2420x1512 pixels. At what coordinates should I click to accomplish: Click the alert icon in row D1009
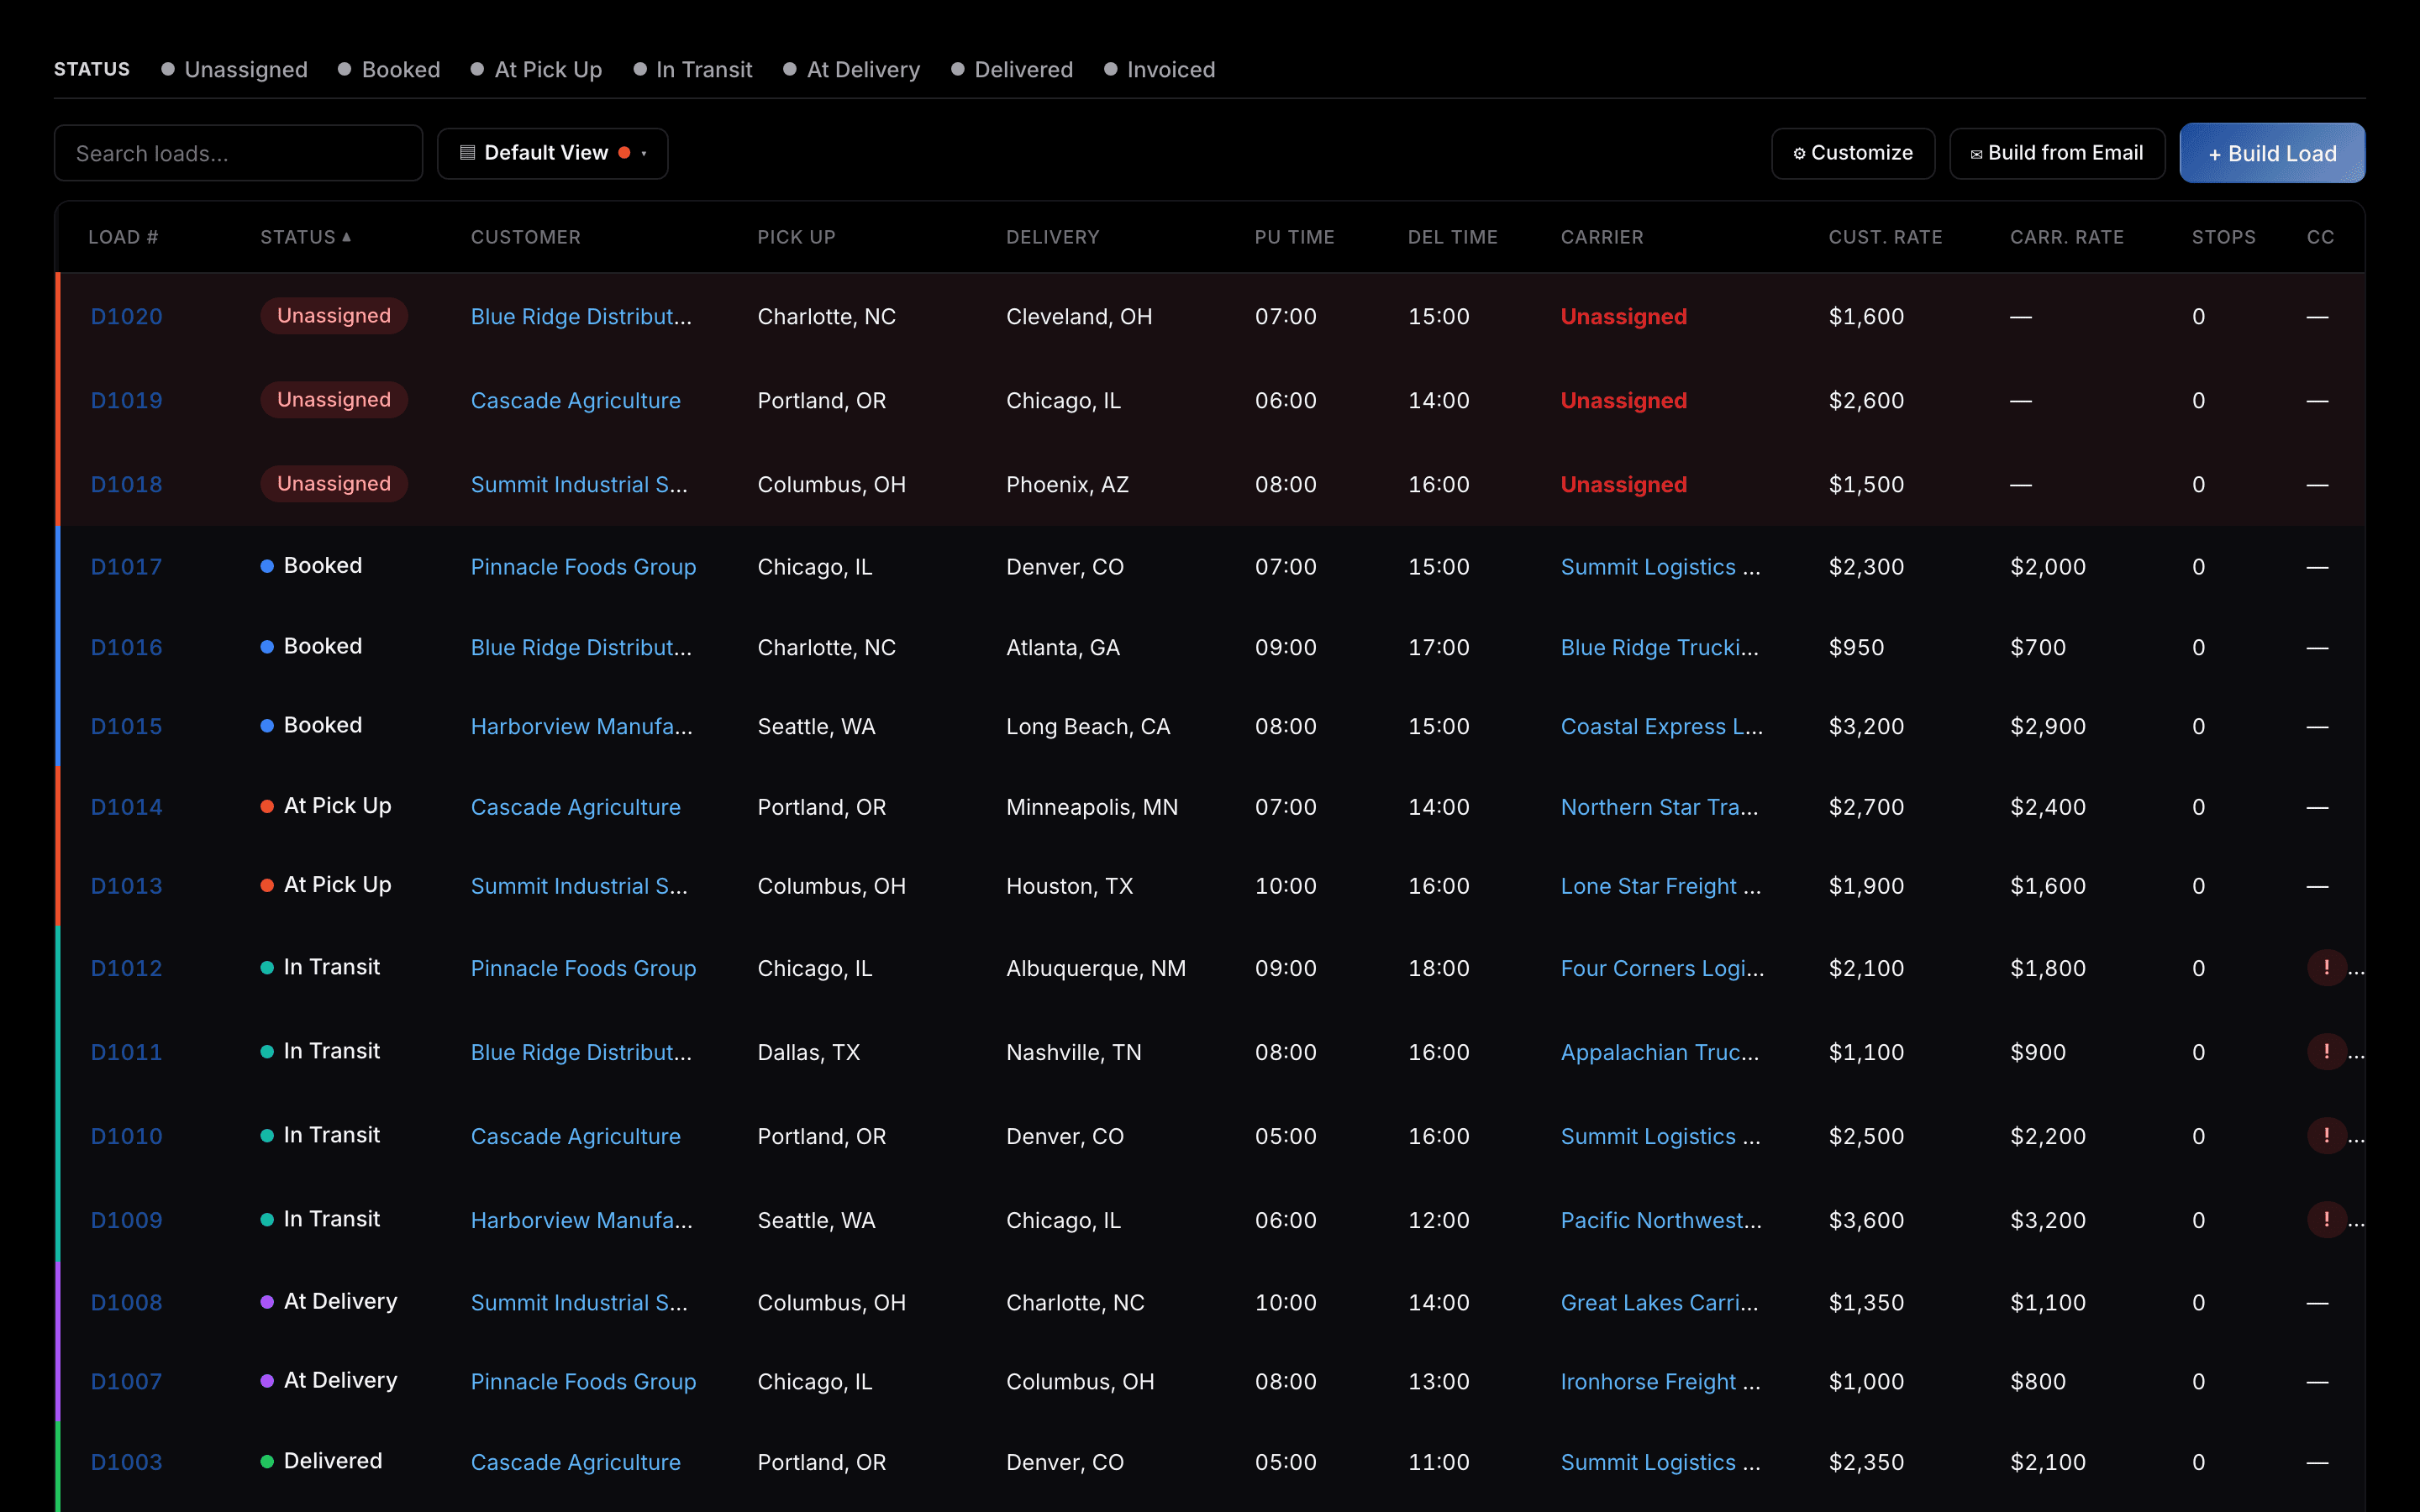[x=2326, y=1219]
